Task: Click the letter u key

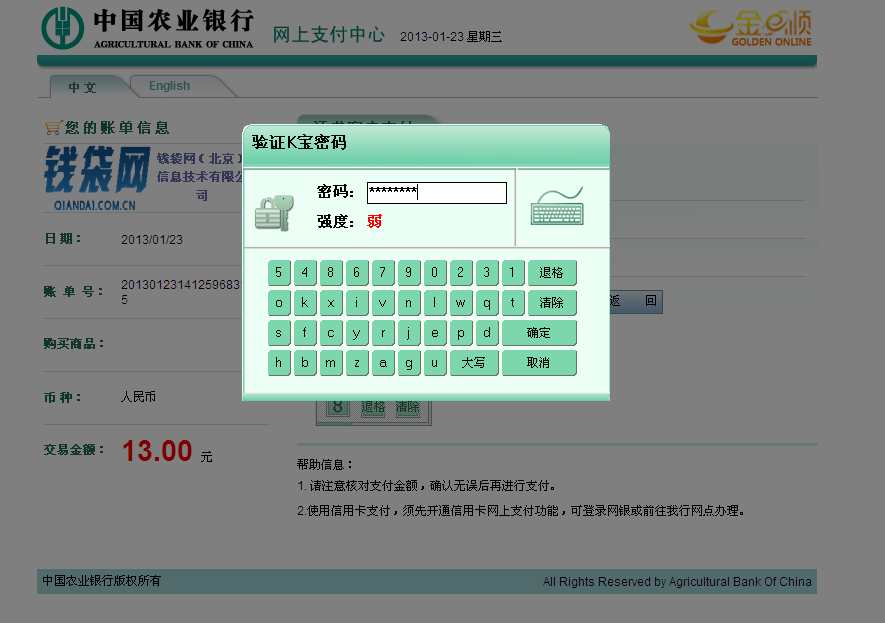Action: point(435,362)
